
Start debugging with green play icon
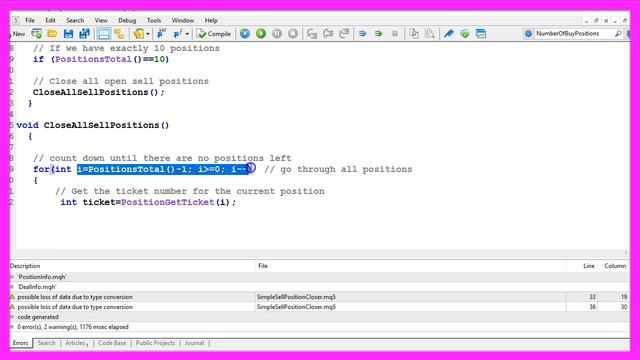click(261, 34)
